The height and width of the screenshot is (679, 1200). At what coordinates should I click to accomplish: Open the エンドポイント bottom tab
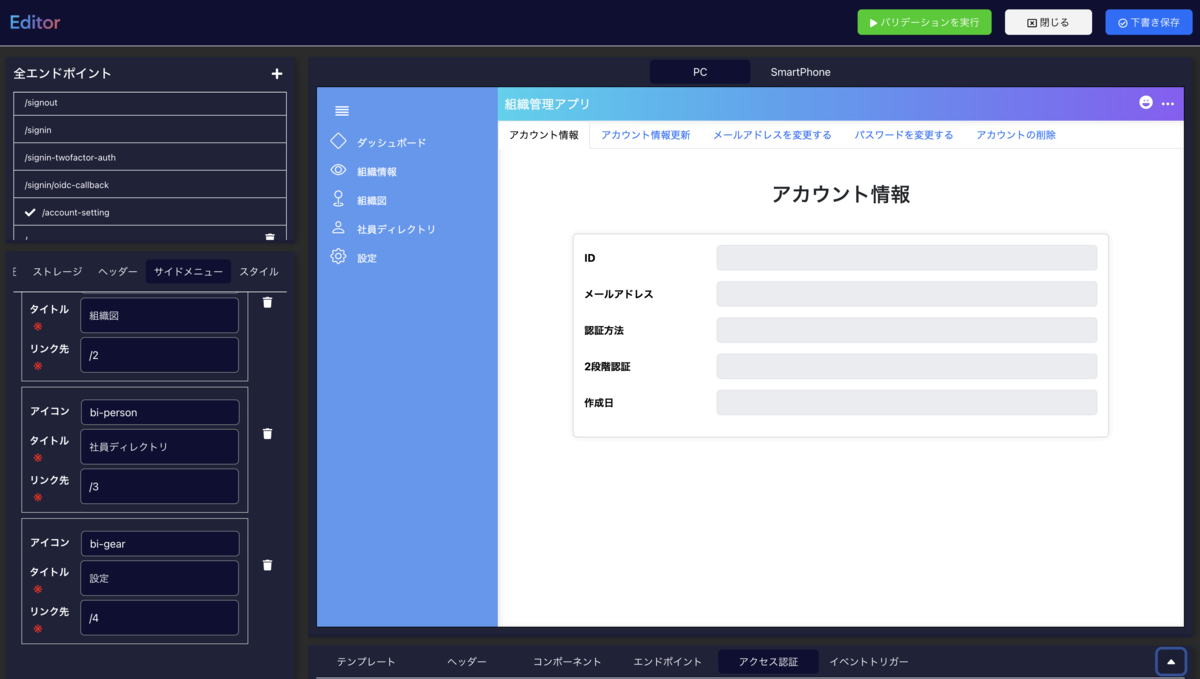pyautogui.click(x=668, y=662)
